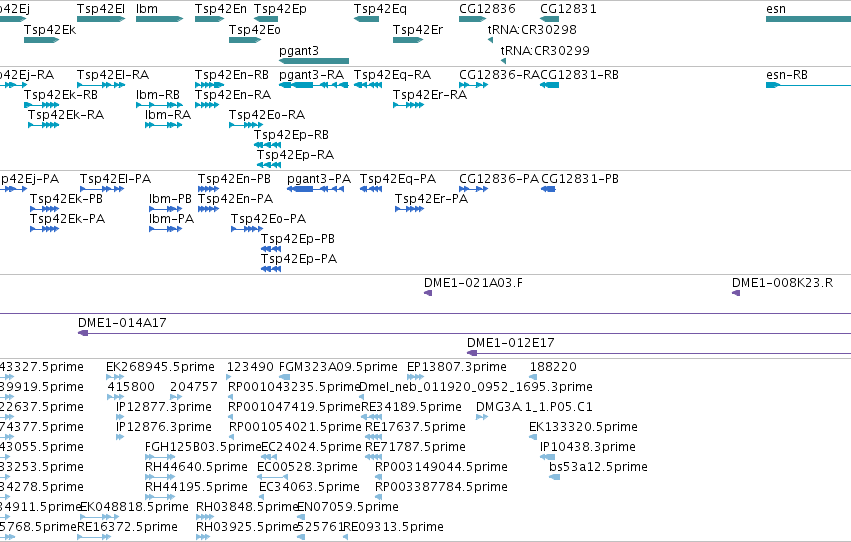The width and height of the screenshot is (851, 542).
Task: Click protein Tsp42Ep-PB
Action: [x=271, y=249]
